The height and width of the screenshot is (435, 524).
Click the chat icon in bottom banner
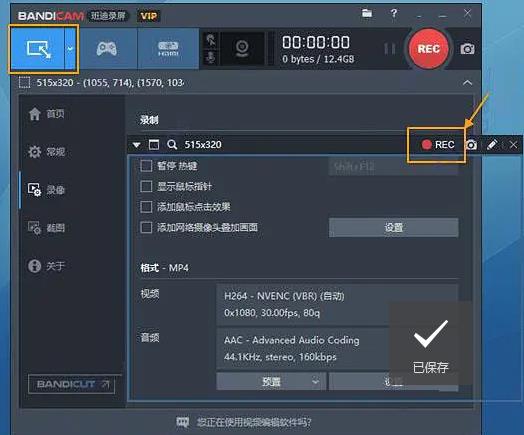(182, 422)
